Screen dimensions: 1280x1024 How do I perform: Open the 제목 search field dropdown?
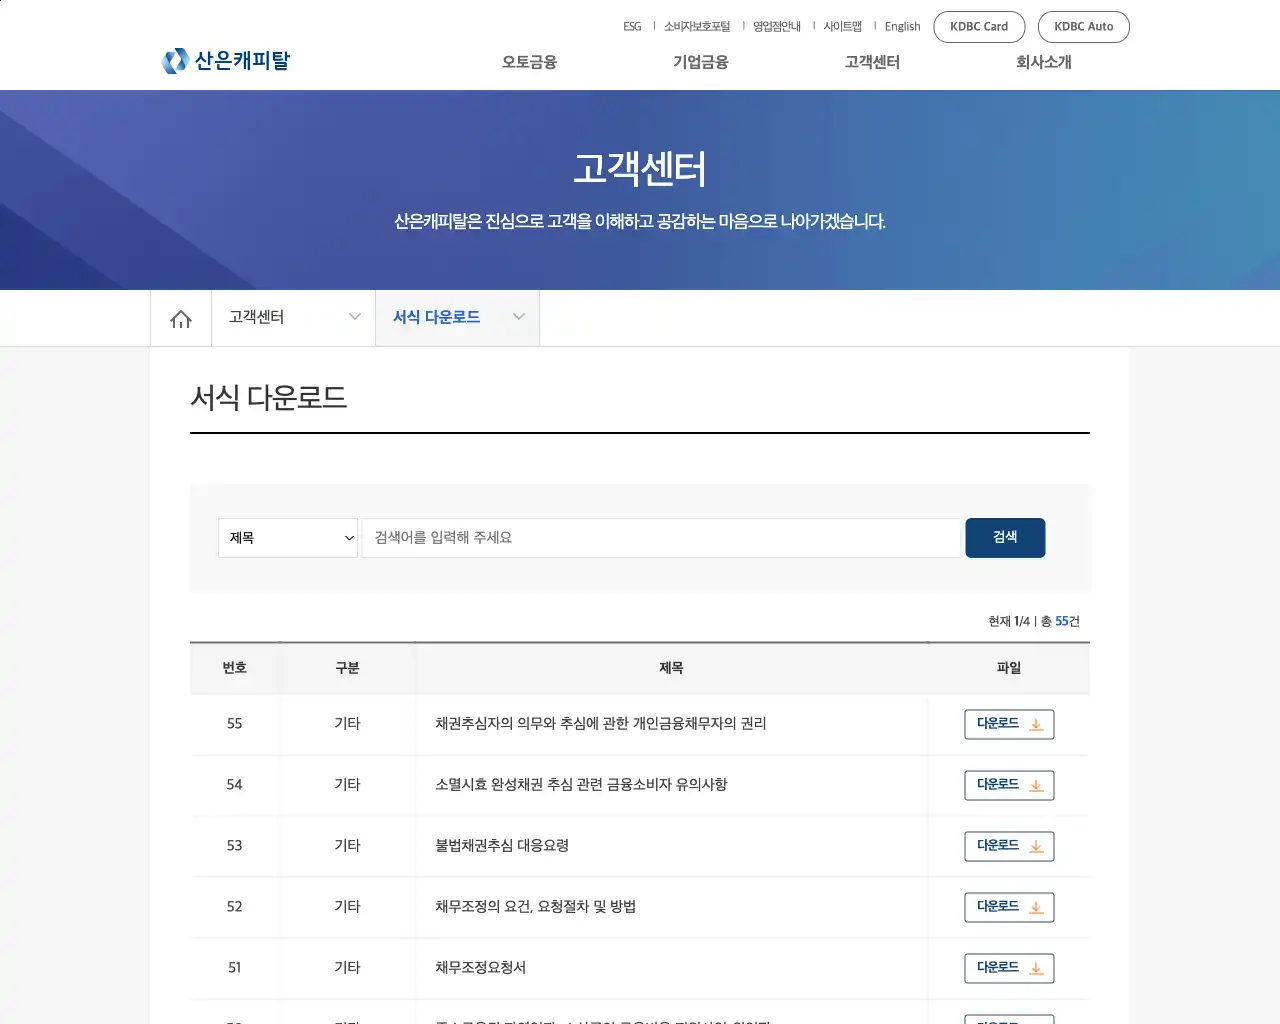[x=287, y=537]
